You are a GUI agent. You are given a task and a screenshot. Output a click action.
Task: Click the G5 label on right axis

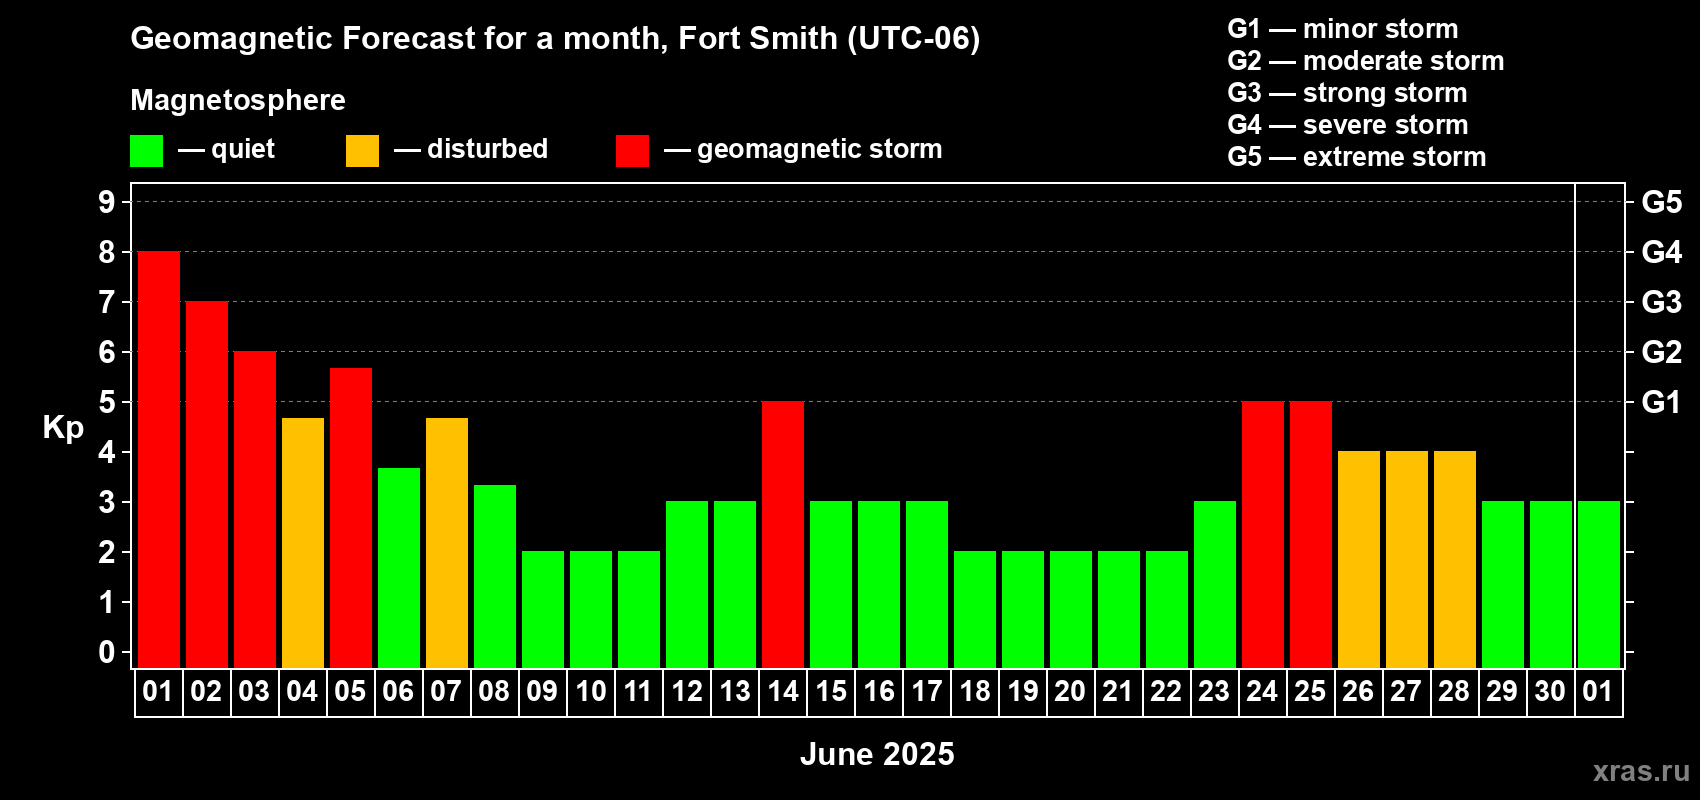[x=1662, y=202]
